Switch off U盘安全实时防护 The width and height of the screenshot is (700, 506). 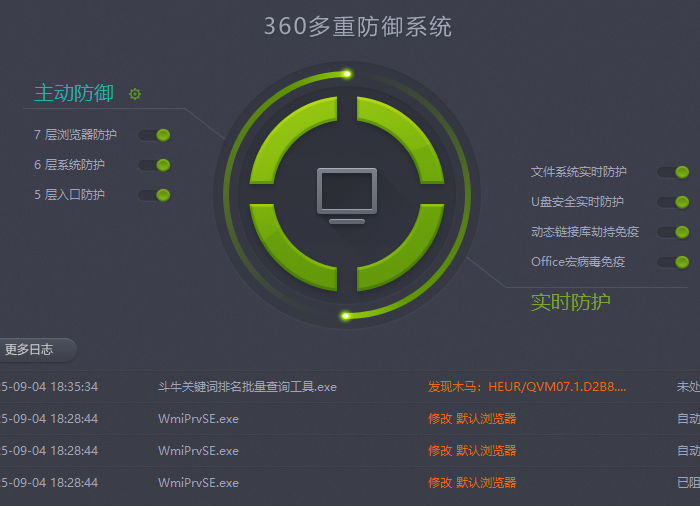[x=674, y=202]
